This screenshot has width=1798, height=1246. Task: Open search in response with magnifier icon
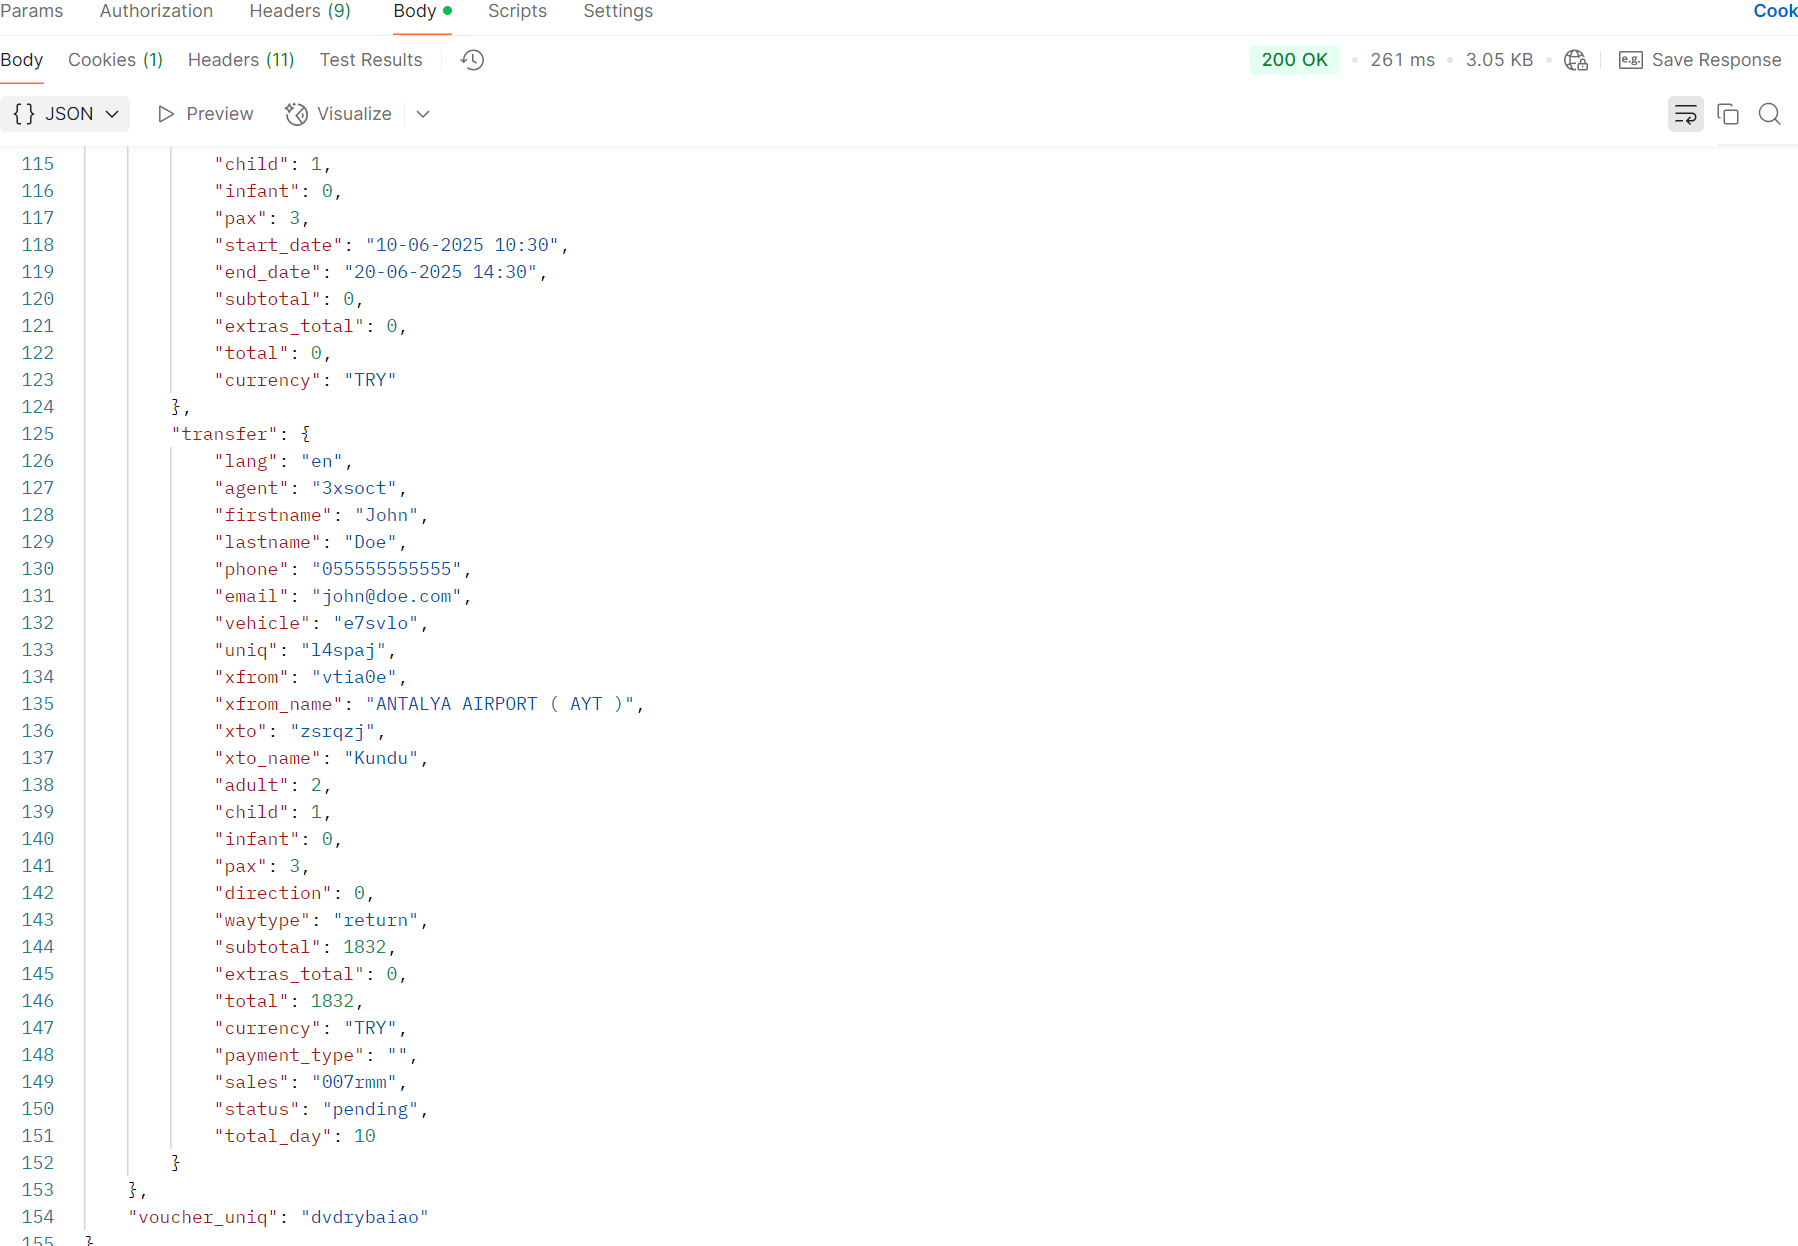point(1769,114)
